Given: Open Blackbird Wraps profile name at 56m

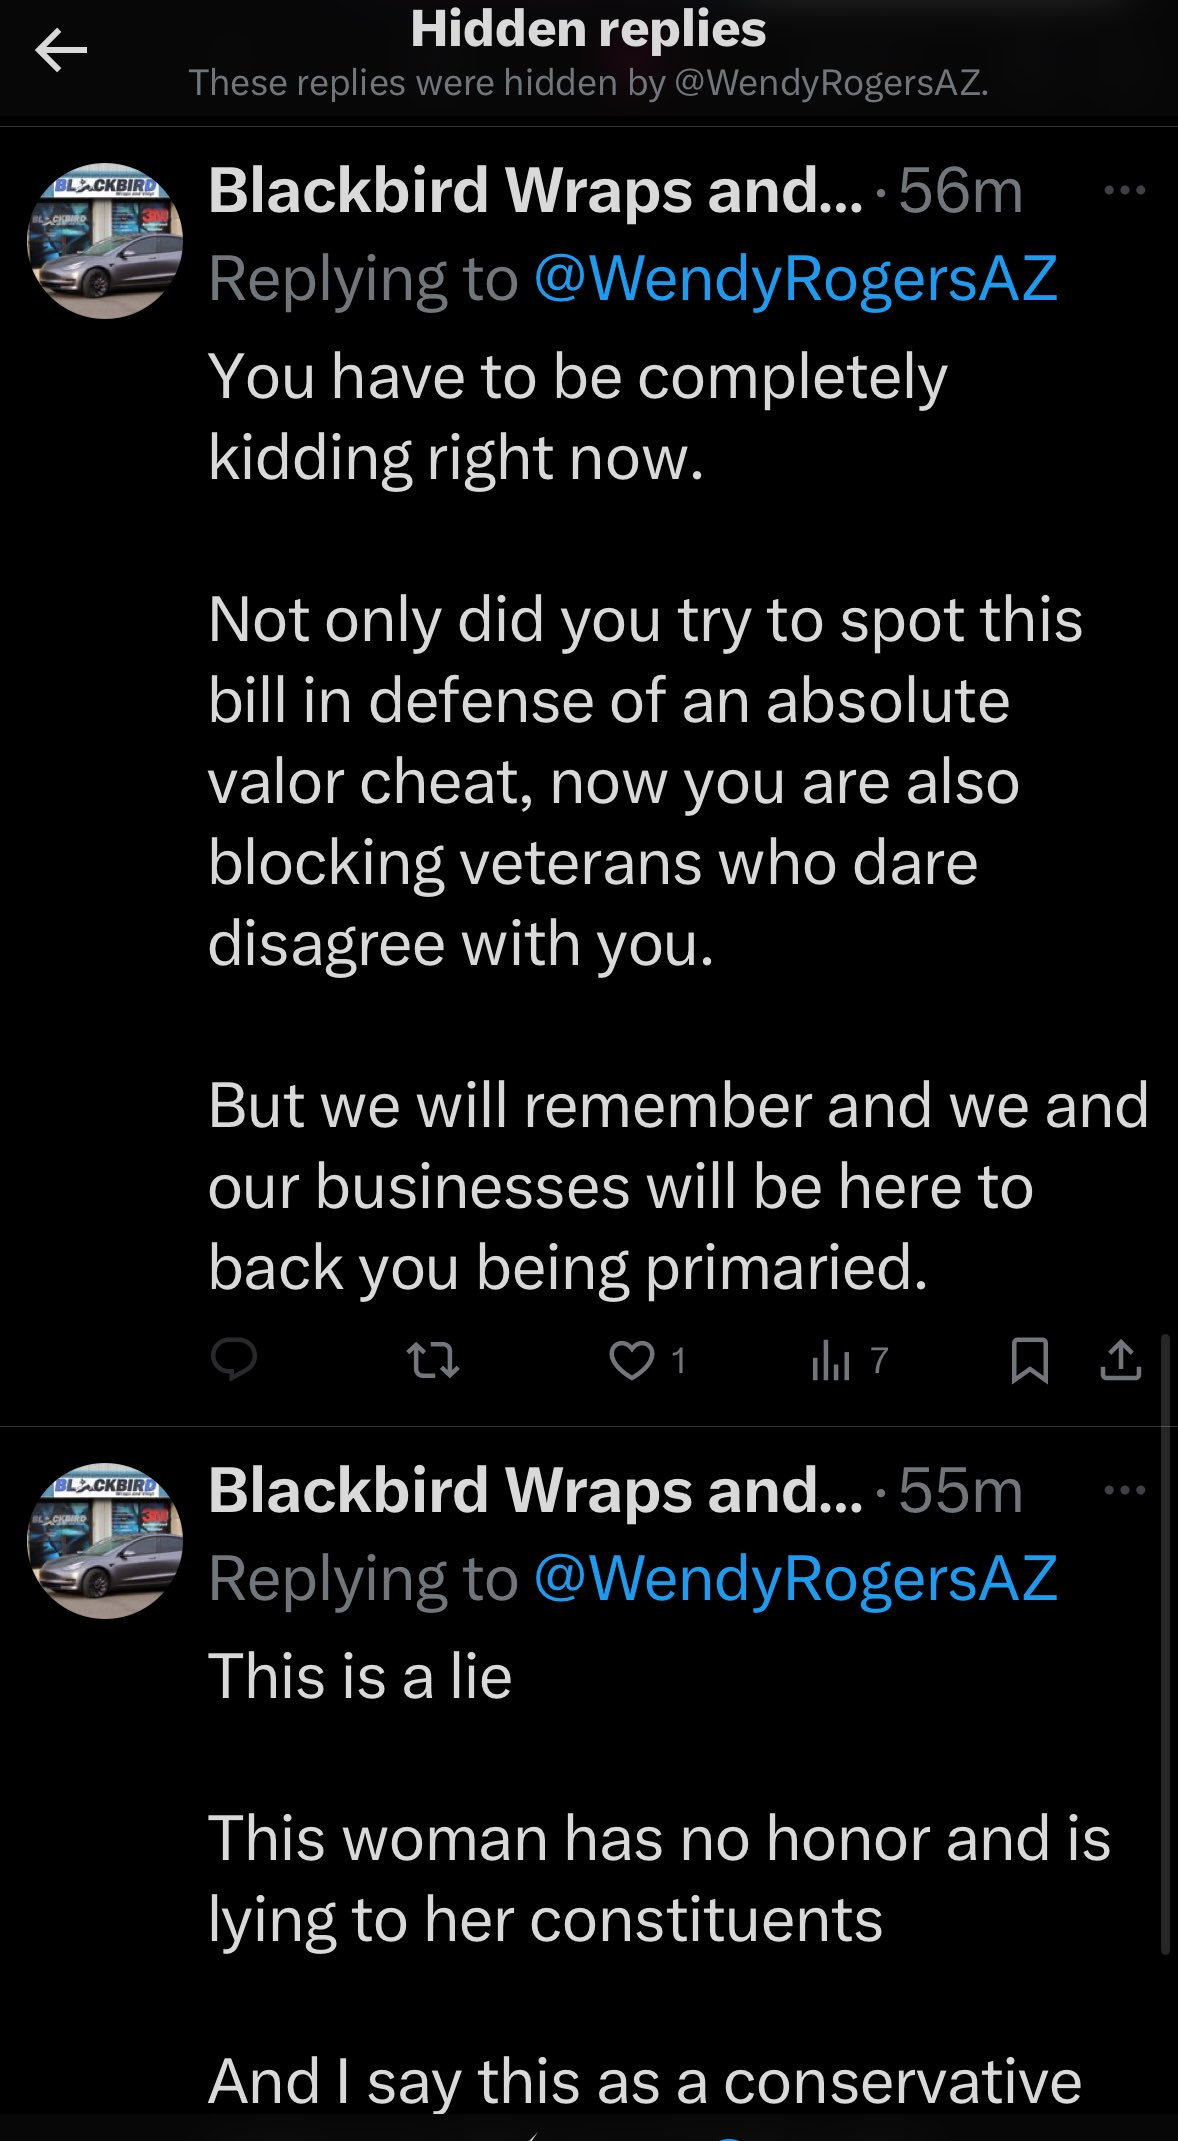Looking at the screenshot, I should tap(535, 190).
